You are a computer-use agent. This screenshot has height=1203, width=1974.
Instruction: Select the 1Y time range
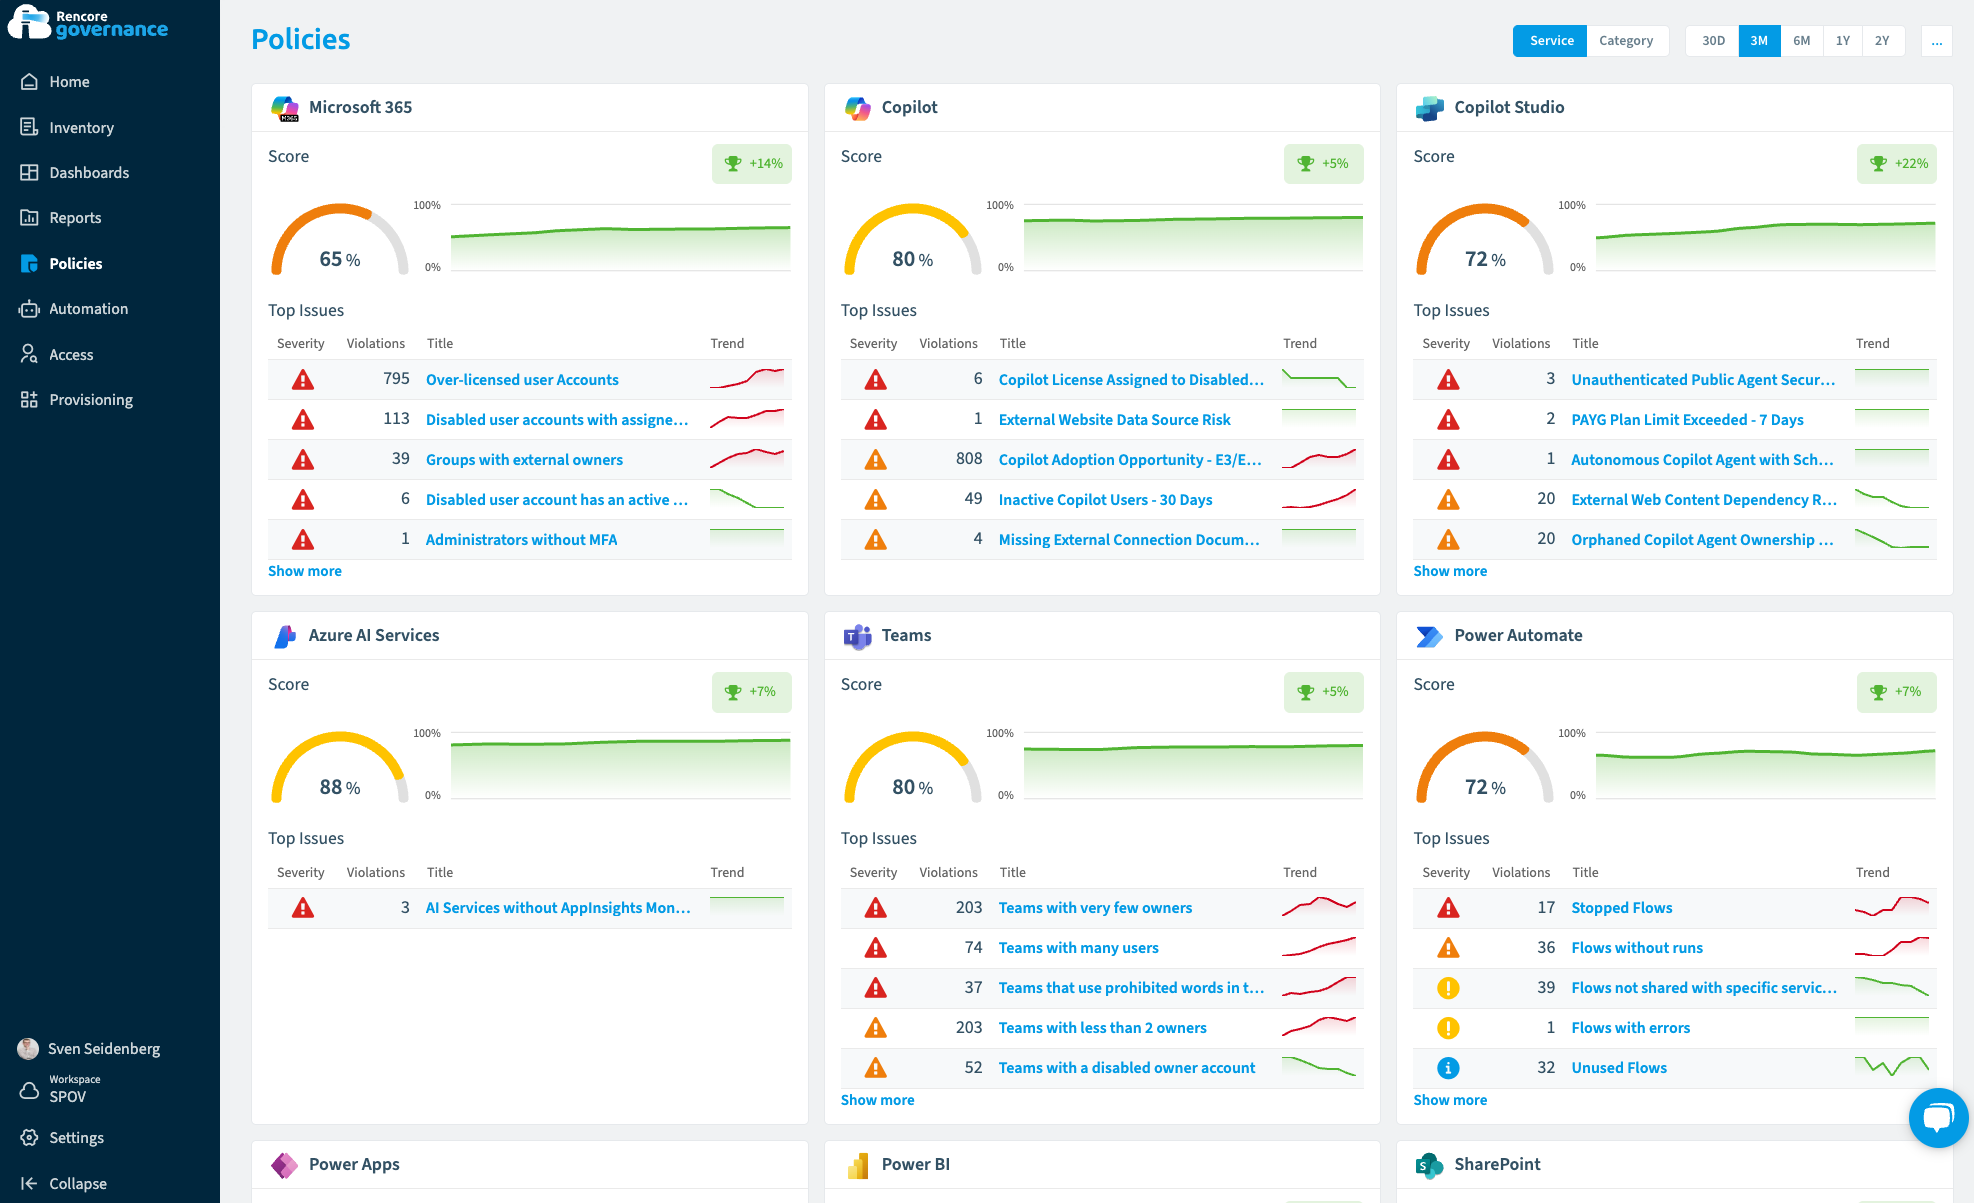click(x=1843, y=41)
